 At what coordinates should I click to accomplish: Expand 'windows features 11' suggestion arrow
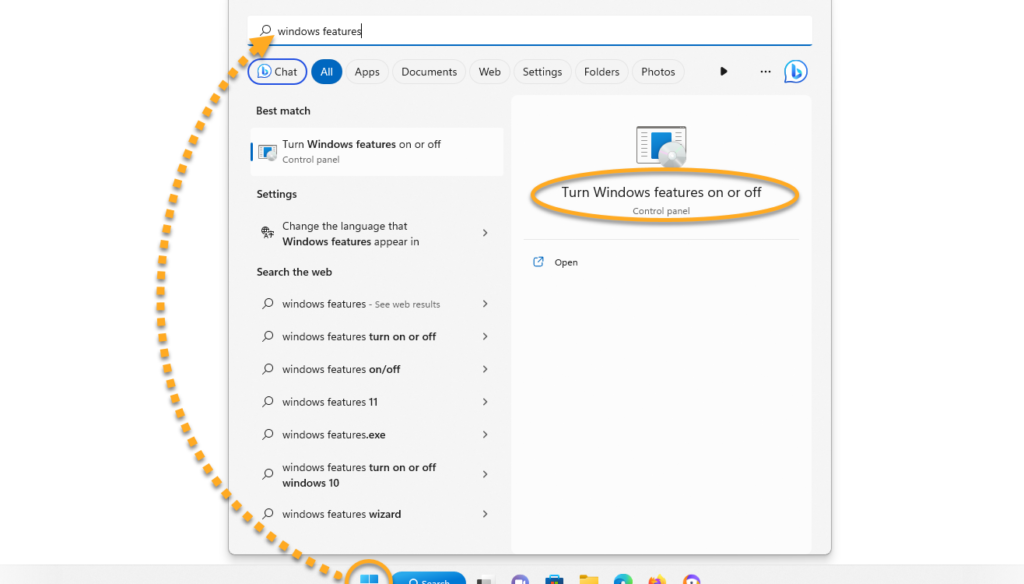coord(485,402)
